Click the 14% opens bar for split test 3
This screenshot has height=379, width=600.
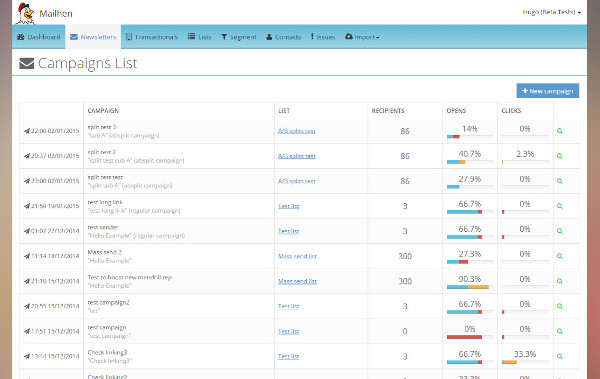[x=470, y=137]
